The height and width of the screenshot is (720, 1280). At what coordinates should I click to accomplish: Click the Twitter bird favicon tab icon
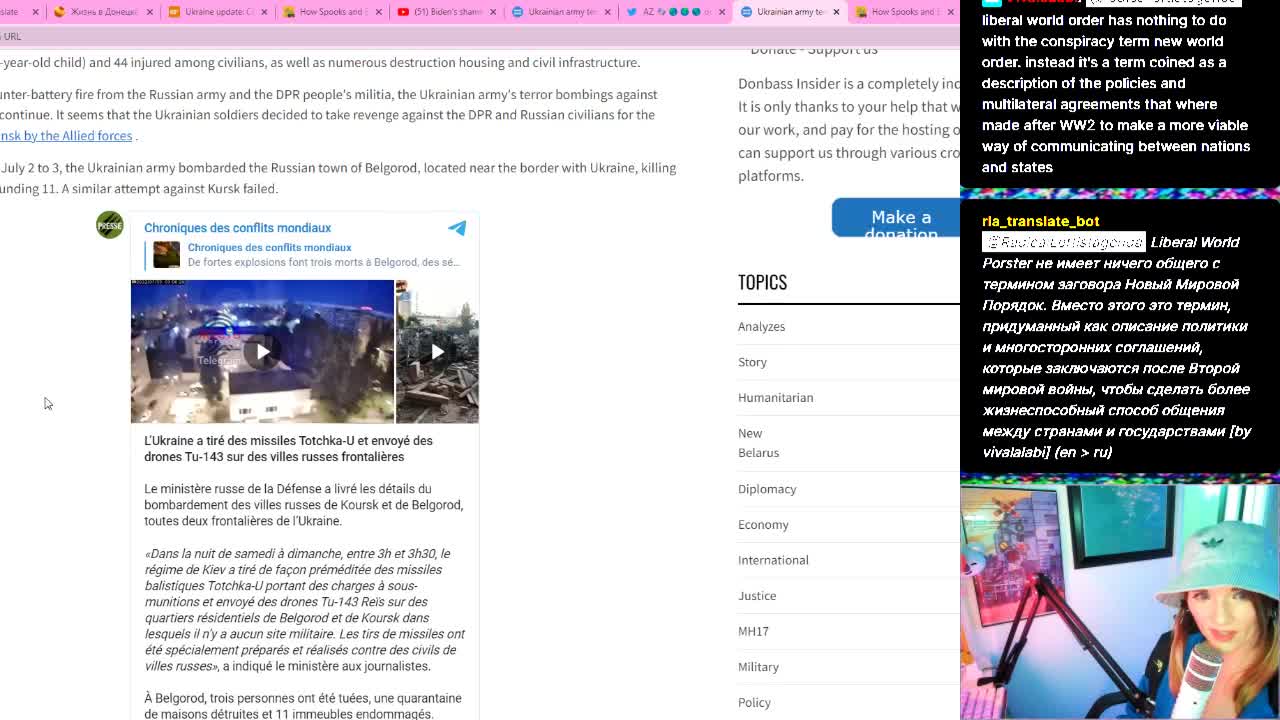tap(632, 12)
